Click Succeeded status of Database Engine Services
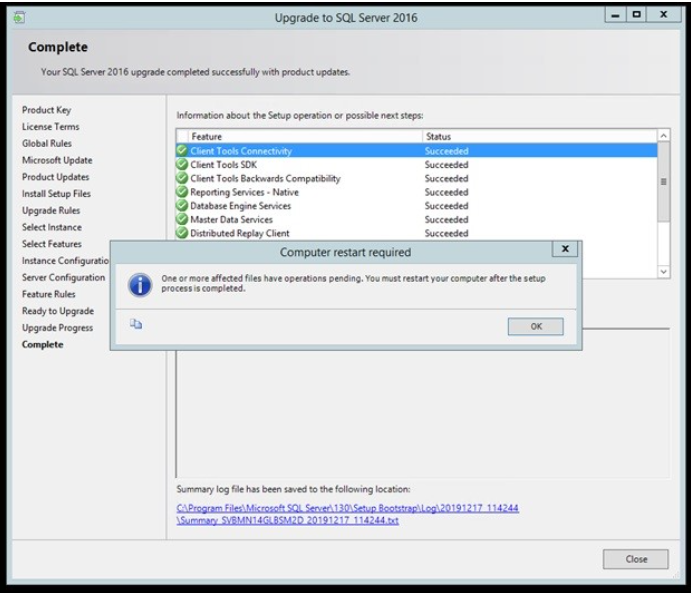Screen dimensions: 691x593 pos(446,206)
